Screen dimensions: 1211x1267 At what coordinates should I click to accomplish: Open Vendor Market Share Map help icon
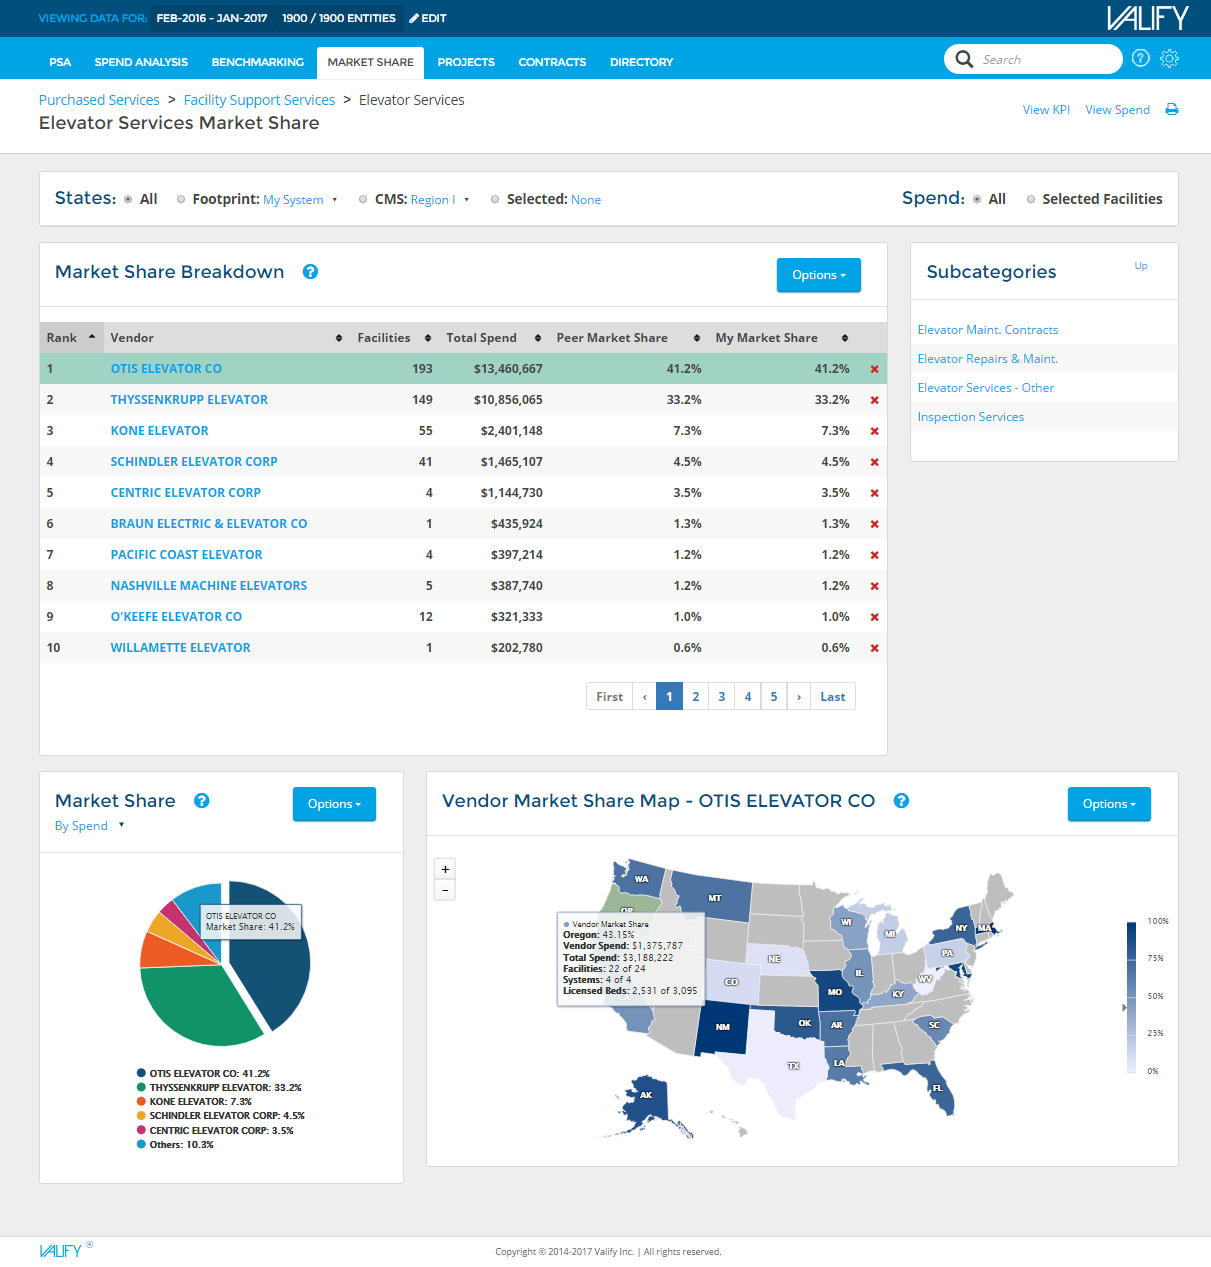pos(901,801)
